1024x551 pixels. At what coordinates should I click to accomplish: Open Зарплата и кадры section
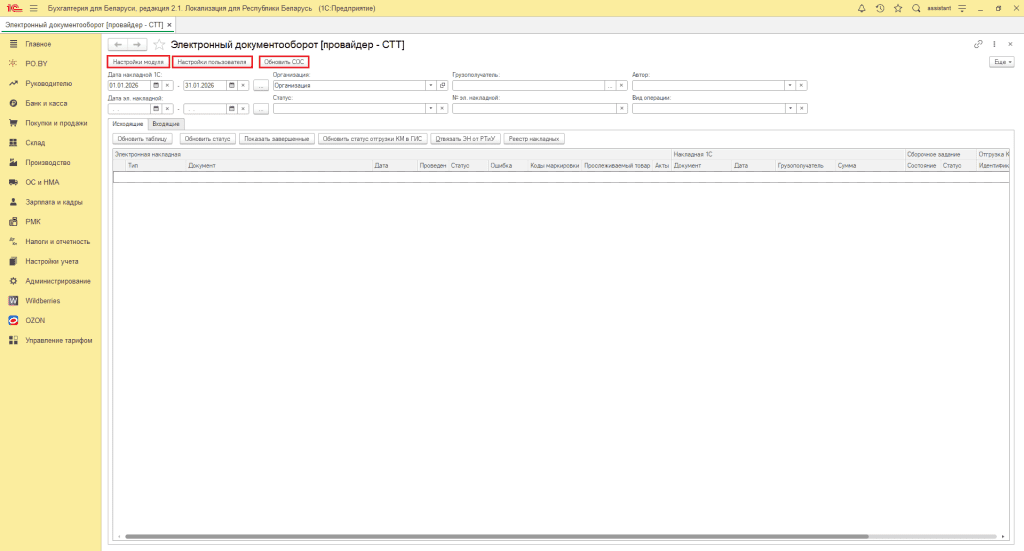coord(54,202)
